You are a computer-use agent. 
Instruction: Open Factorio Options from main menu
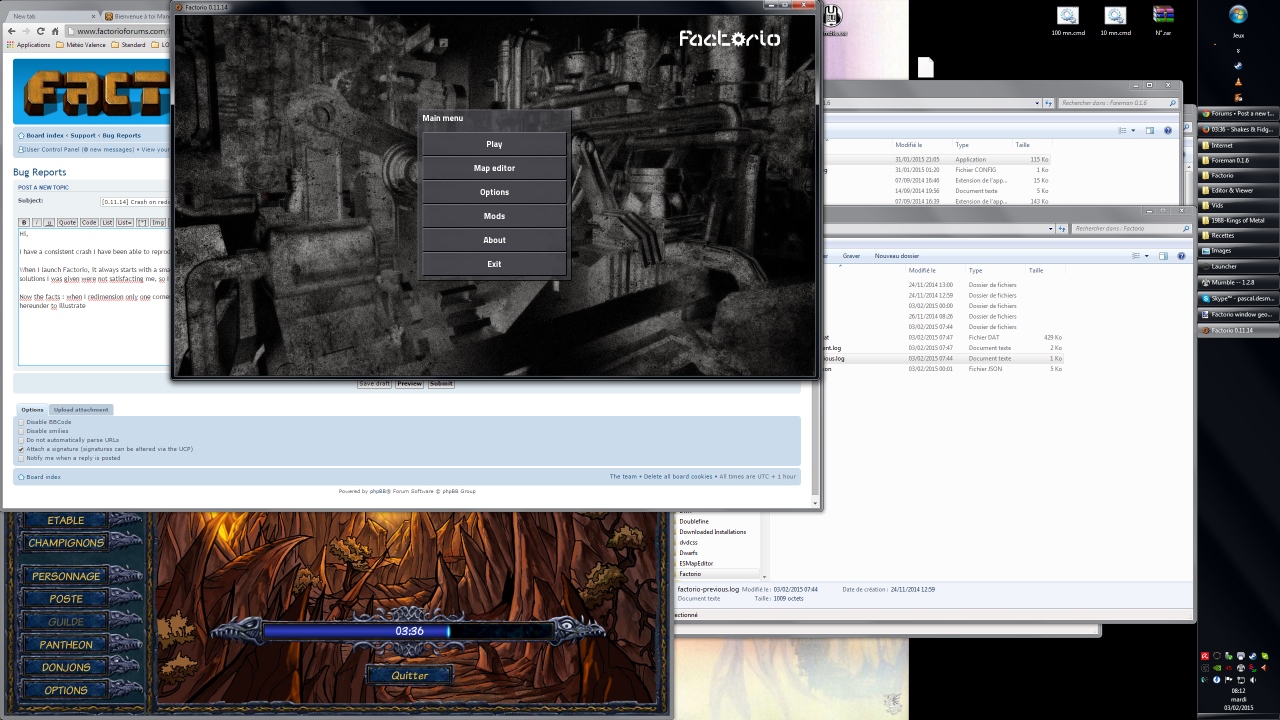click(494, 192)
